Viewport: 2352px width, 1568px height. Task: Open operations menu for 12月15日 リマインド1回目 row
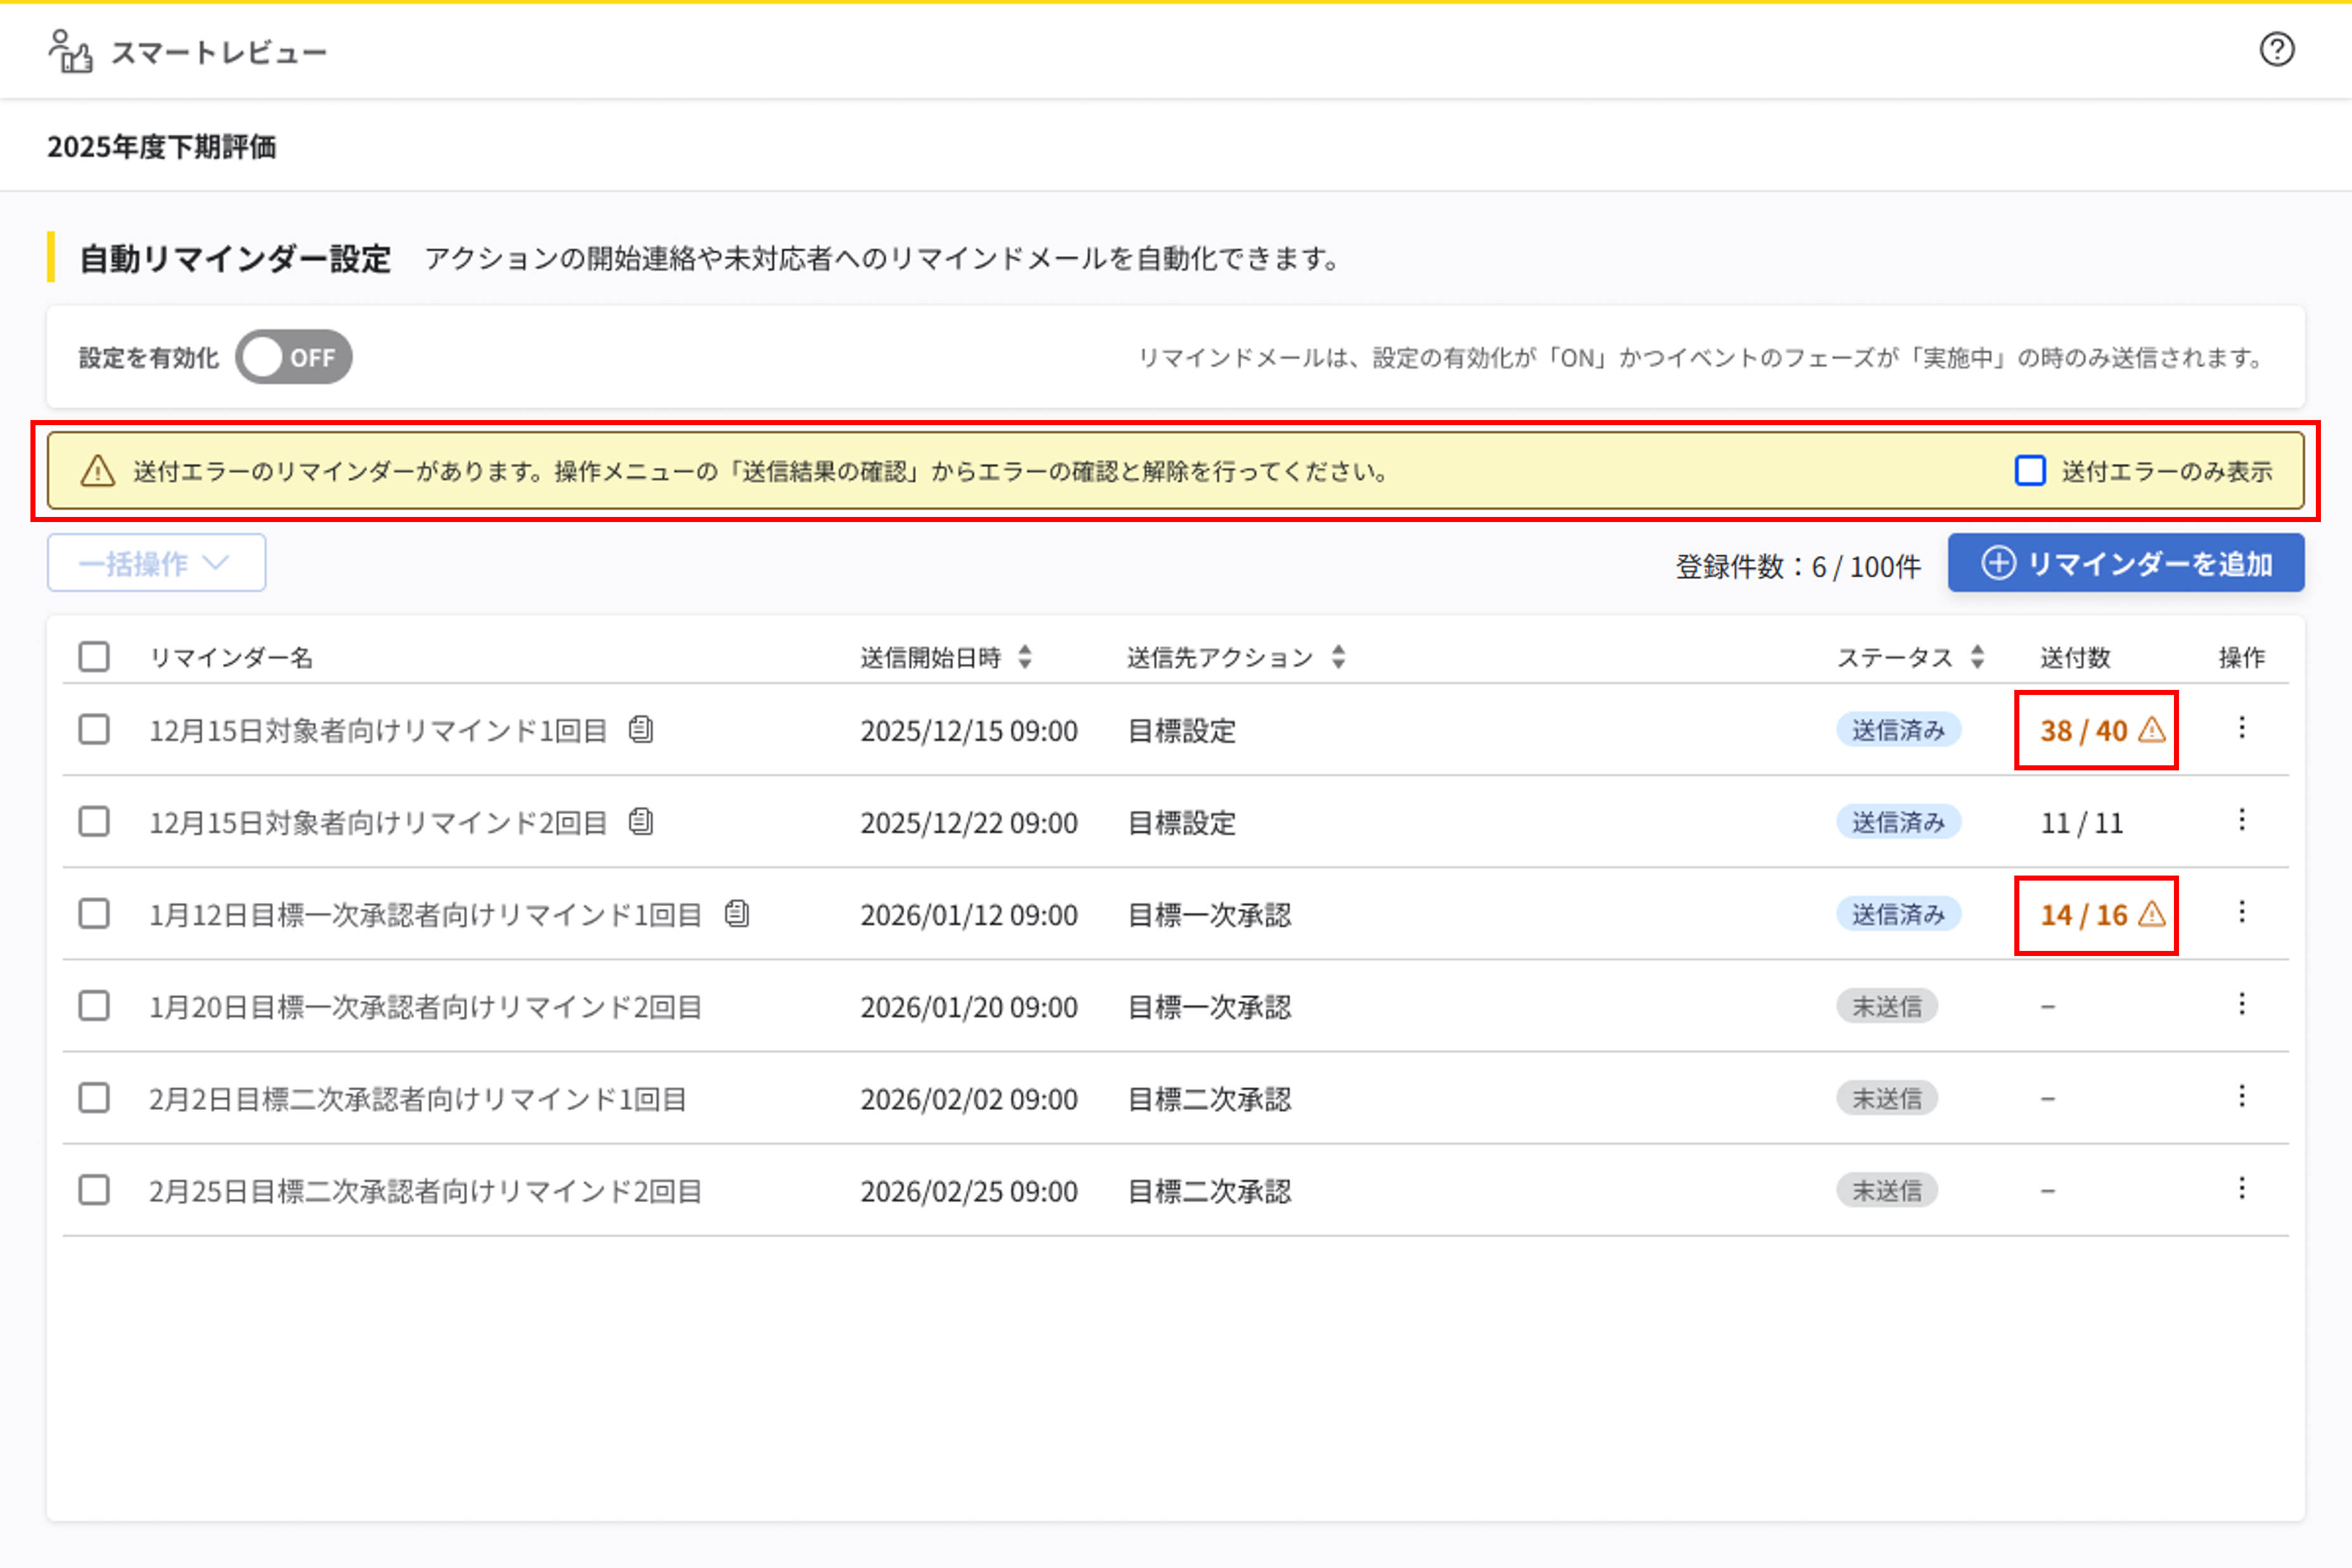[x=2241, y=728]
